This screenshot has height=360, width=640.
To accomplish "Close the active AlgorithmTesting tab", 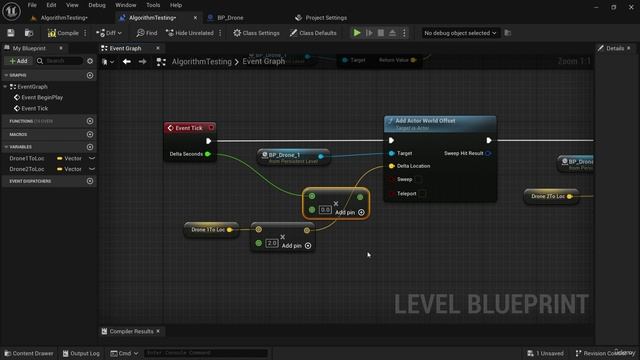I will point(195,18).
